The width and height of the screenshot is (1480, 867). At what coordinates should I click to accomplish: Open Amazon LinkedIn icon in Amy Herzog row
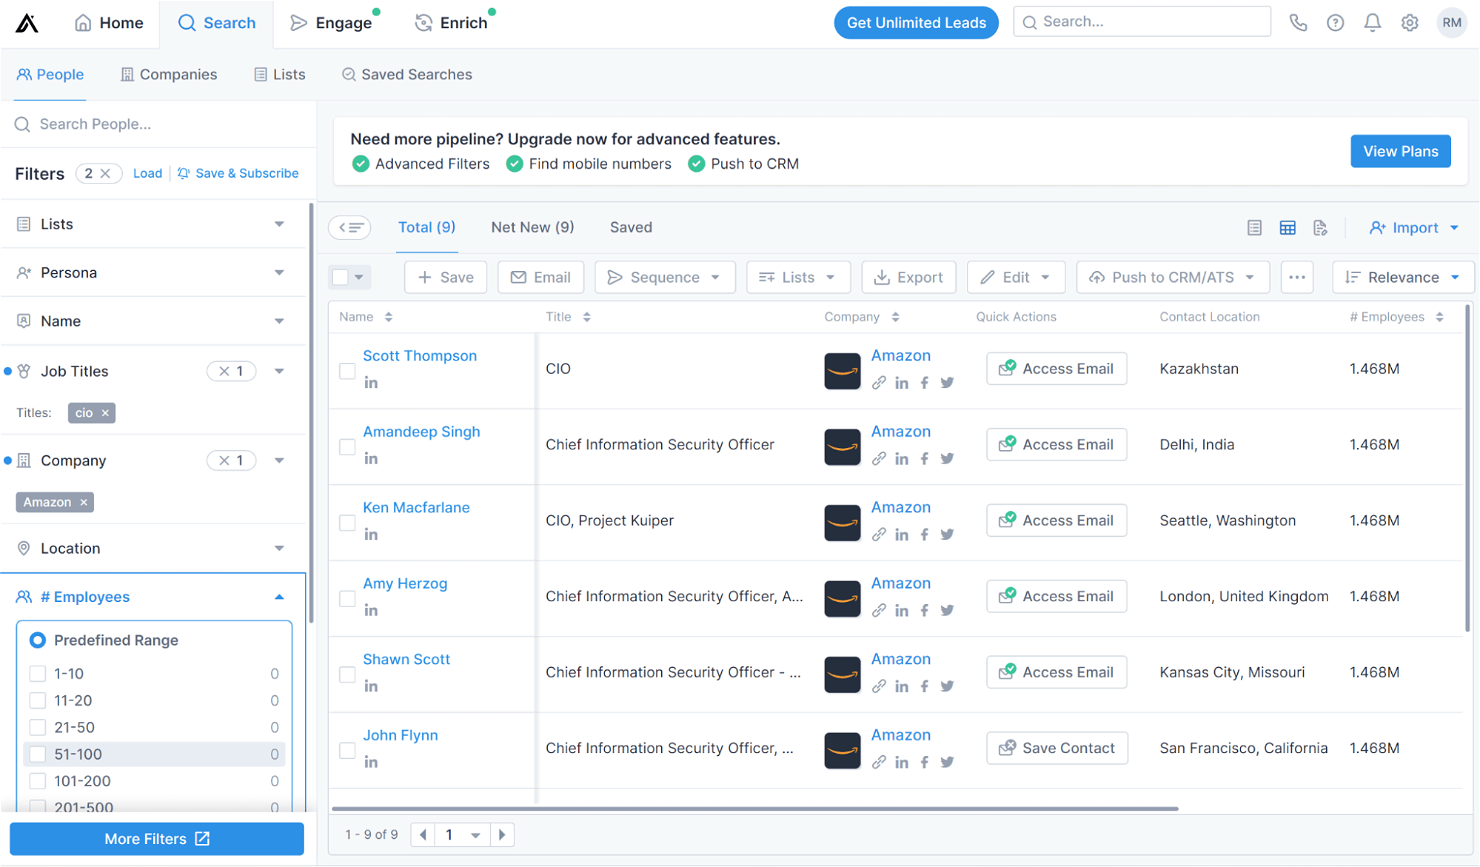coord(901,611)
